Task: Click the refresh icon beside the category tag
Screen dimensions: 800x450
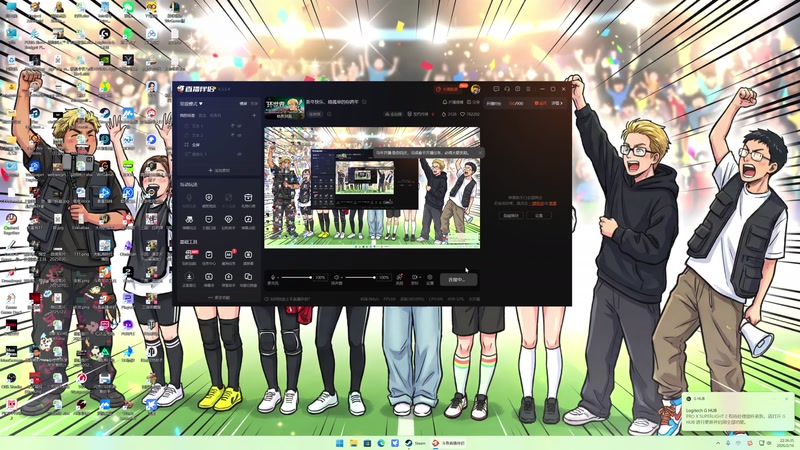Action: tap(329, 114)
